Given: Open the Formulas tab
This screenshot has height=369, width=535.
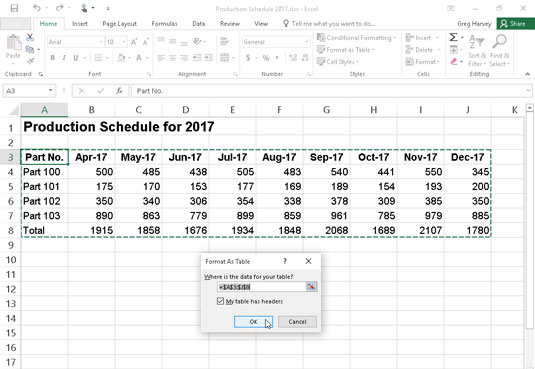Looking at the screenshot, I should 164,24.
